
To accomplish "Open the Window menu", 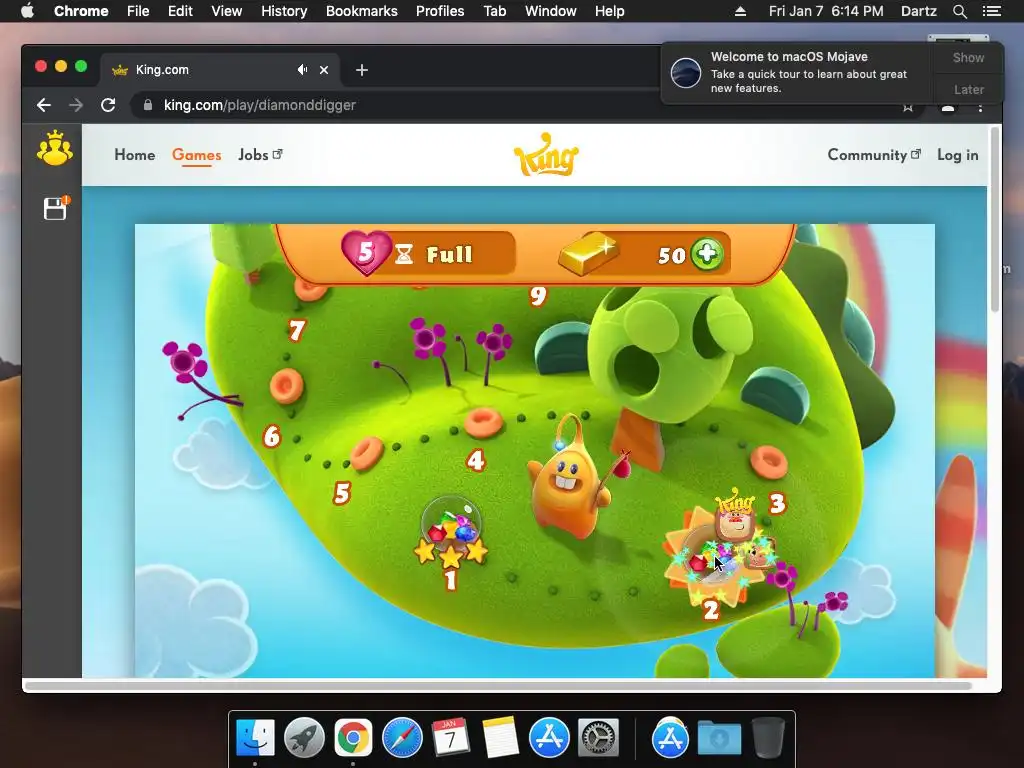I will 551,11.
